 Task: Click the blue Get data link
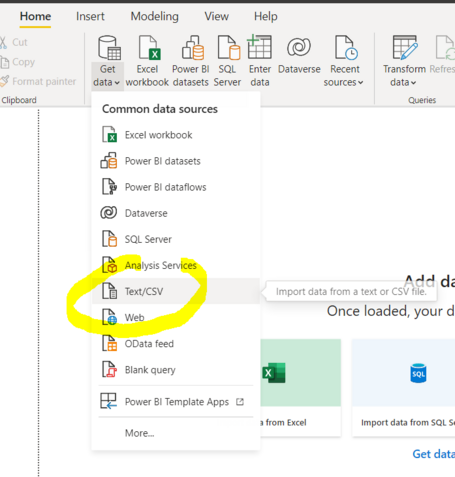(x=434, y=454)
